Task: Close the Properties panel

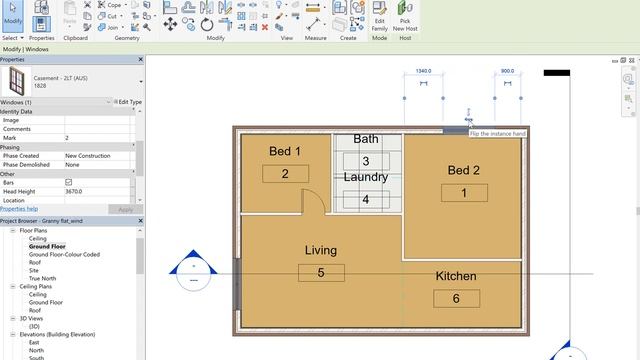Action: tap(140, 59)
